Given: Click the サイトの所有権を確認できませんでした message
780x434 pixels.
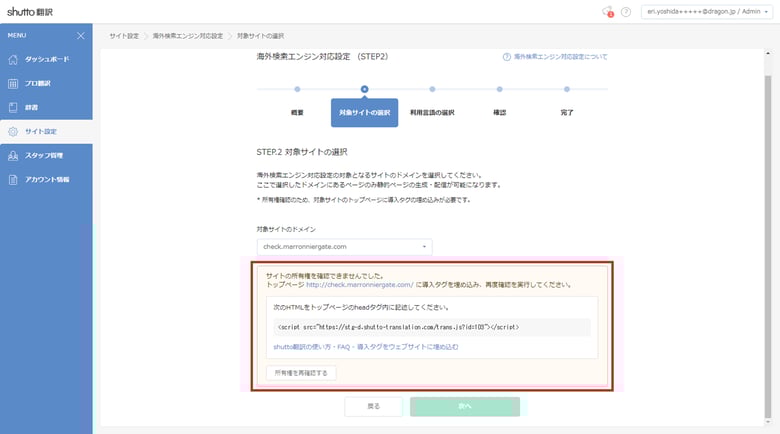Looking at the screenshot, I should coord(324,276).
